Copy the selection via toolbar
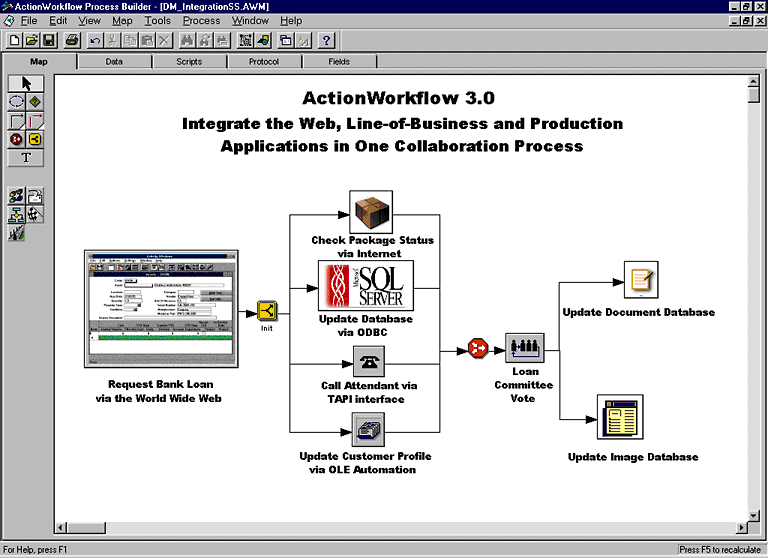Image resolution: width=768 pixels, height=558 pixels. [x=130, y=40]
